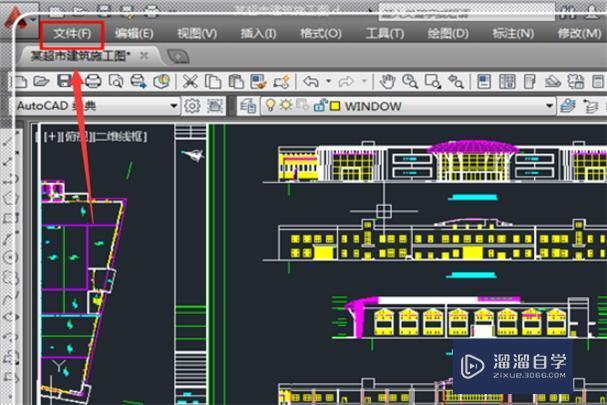Click the [+] viewport control
607x405 pixels.
click(51, 136)
